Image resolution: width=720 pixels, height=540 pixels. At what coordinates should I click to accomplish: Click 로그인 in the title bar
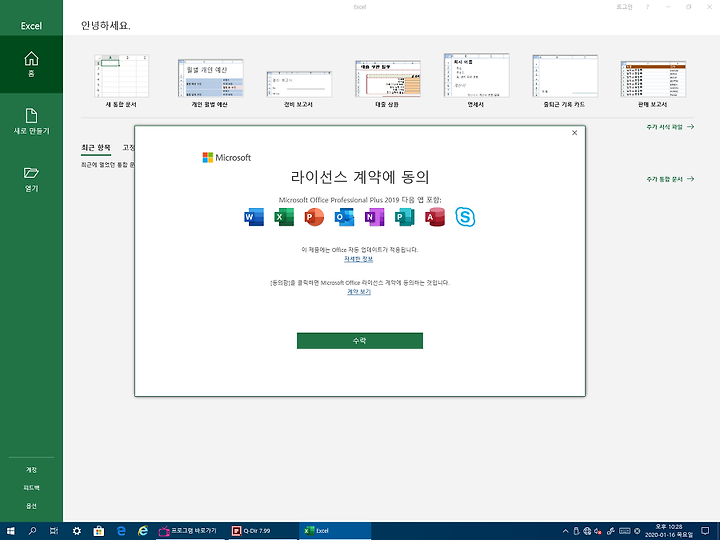click(624, 7)
